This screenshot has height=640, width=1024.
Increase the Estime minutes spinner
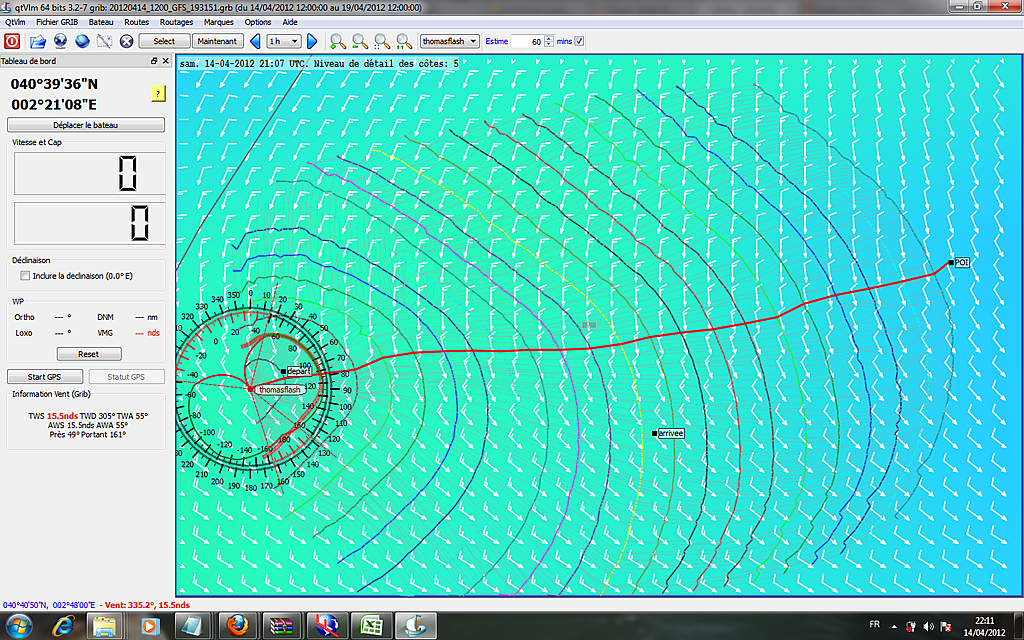tap(549, 38)
